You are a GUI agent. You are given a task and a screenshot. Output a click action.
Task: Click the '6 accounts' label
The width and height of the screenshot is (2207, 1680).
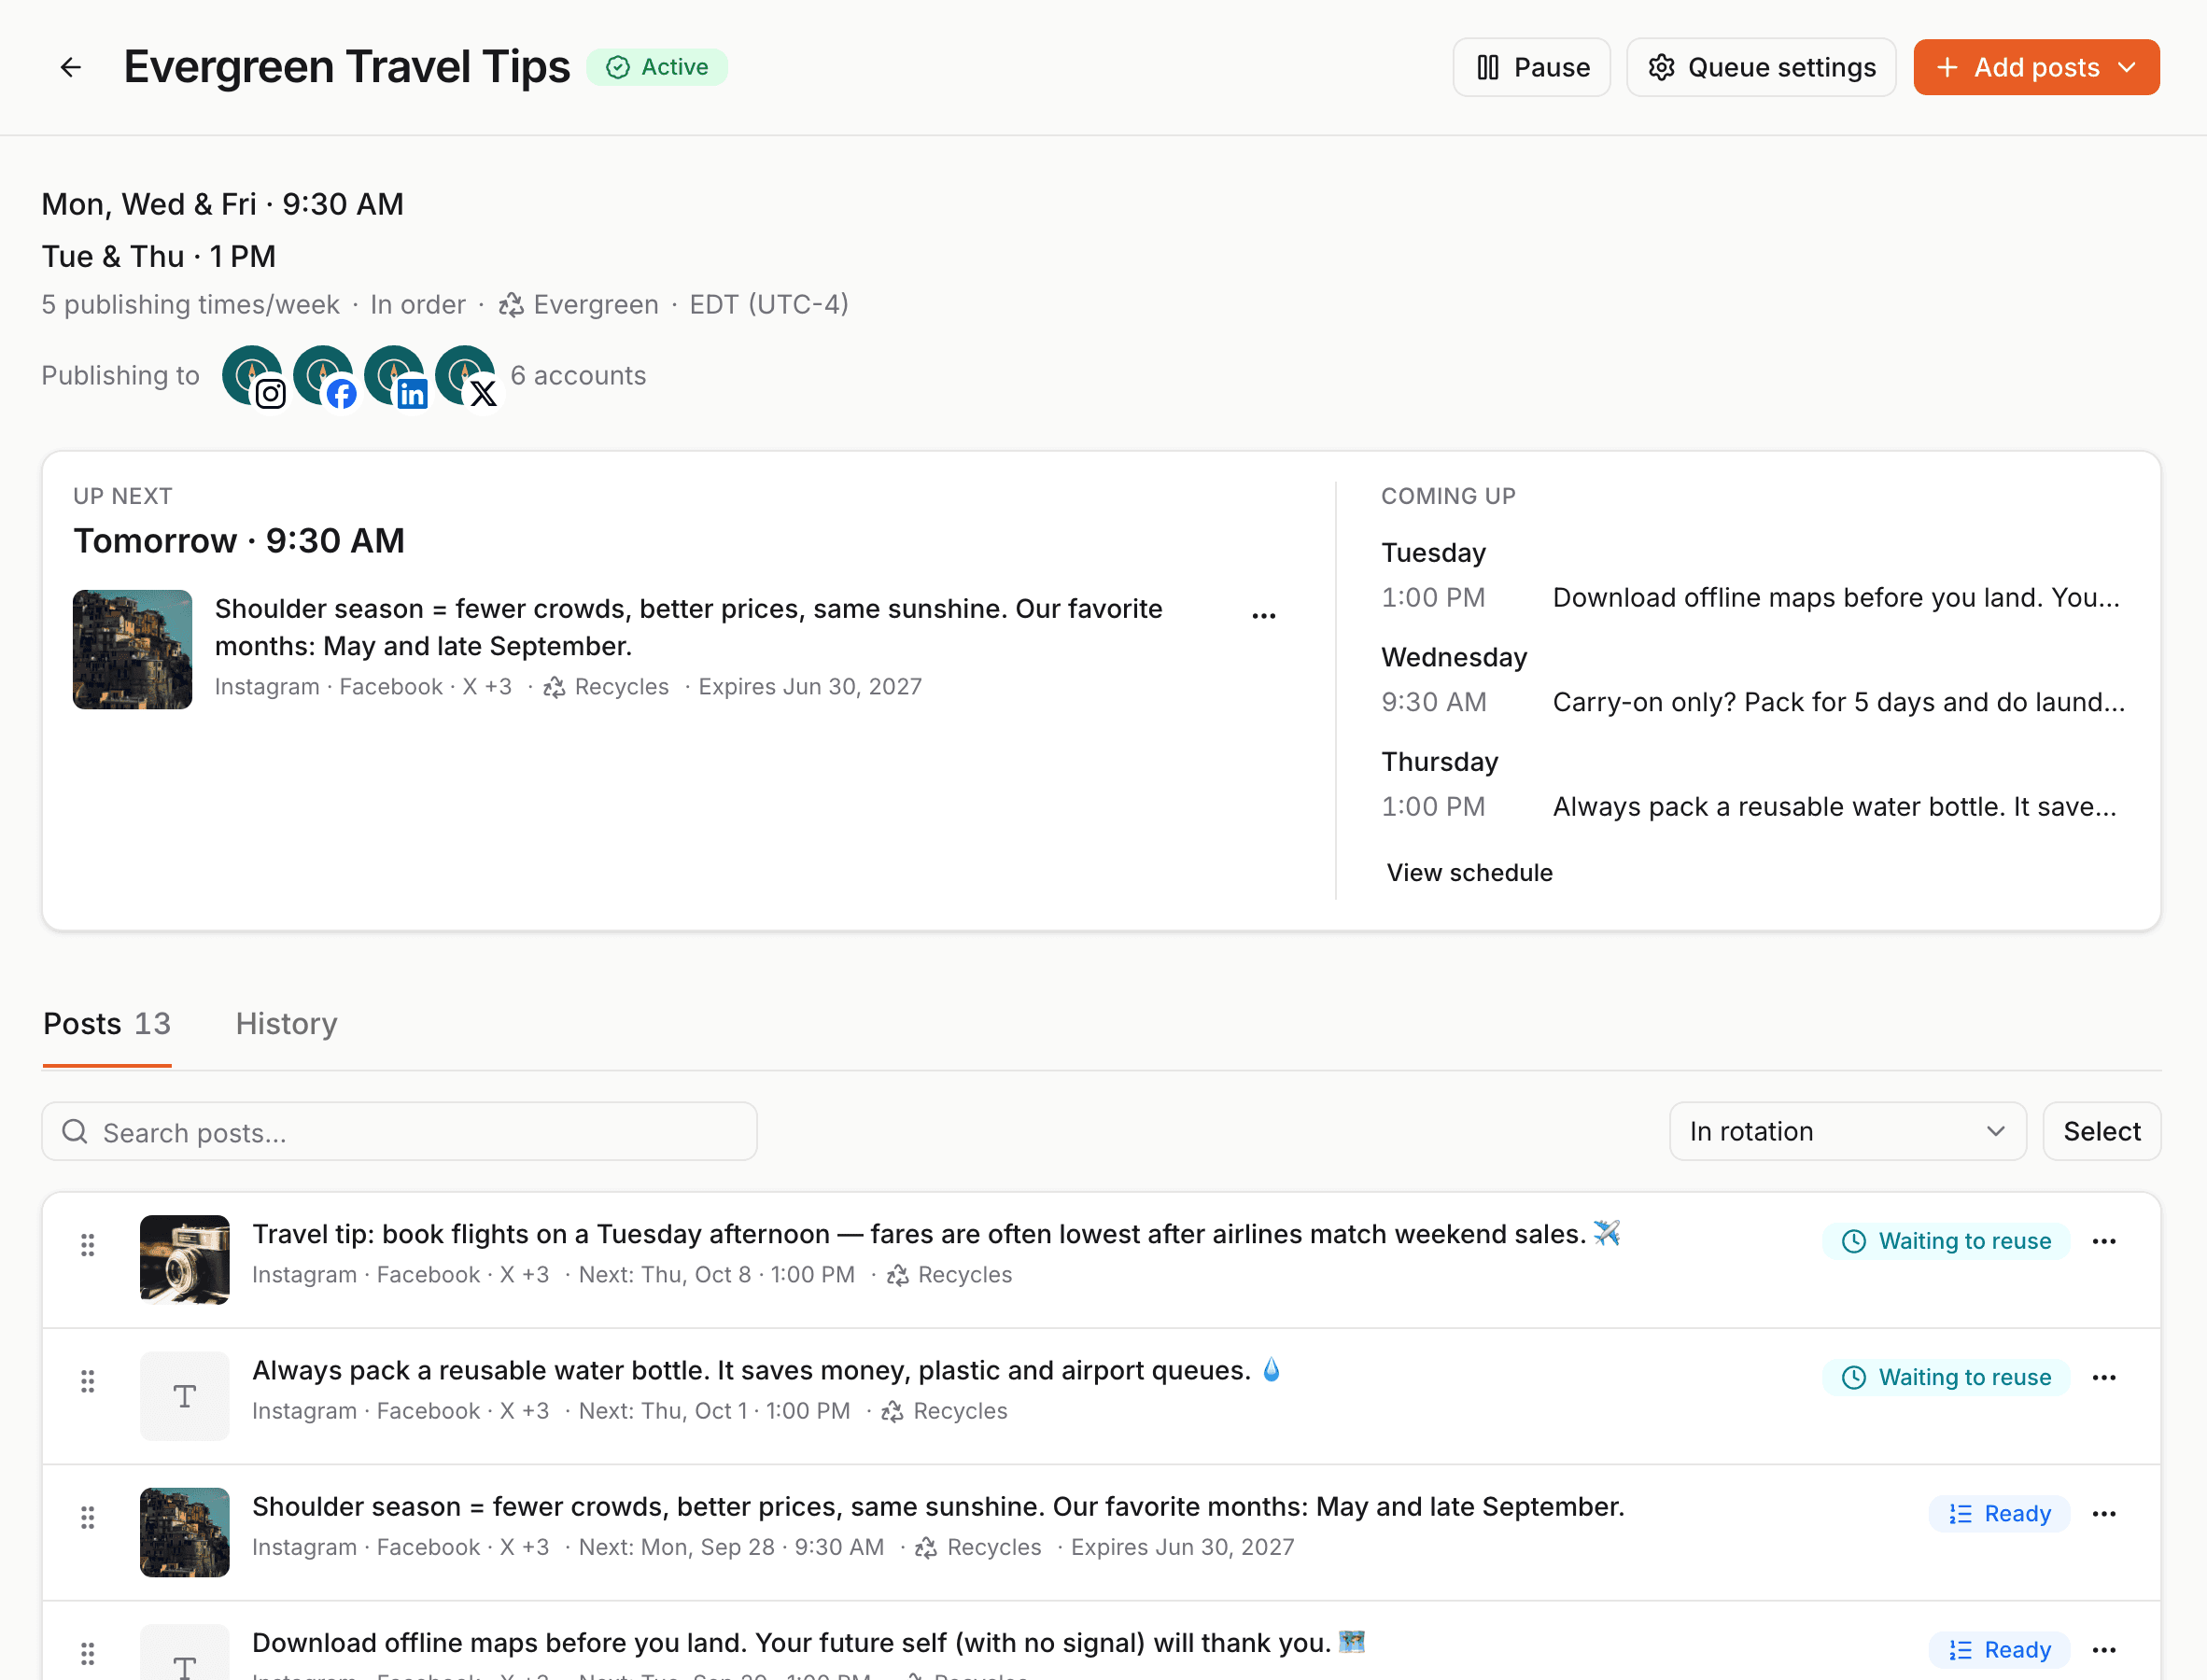point(578,376)
